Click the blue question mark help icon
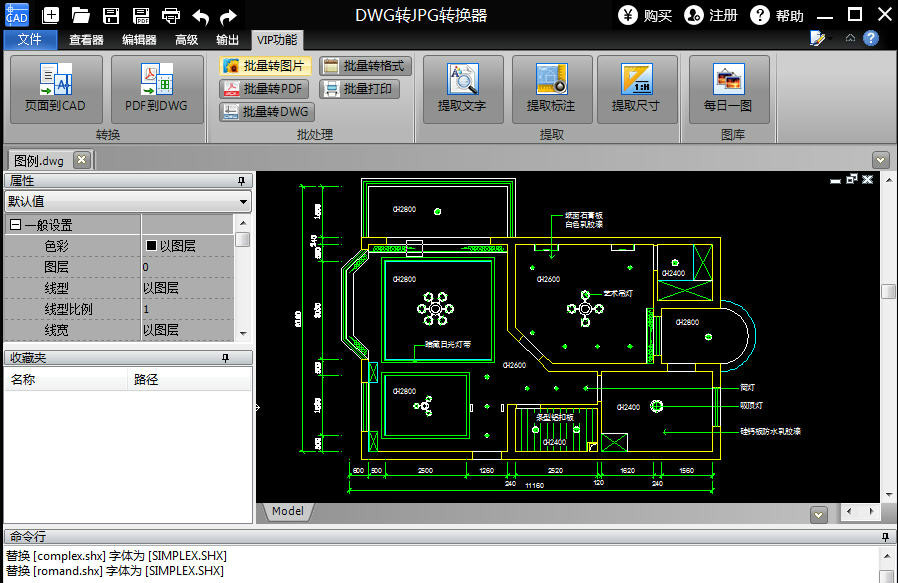Viewport: 898px width, 583px height. tap(871, 38)
